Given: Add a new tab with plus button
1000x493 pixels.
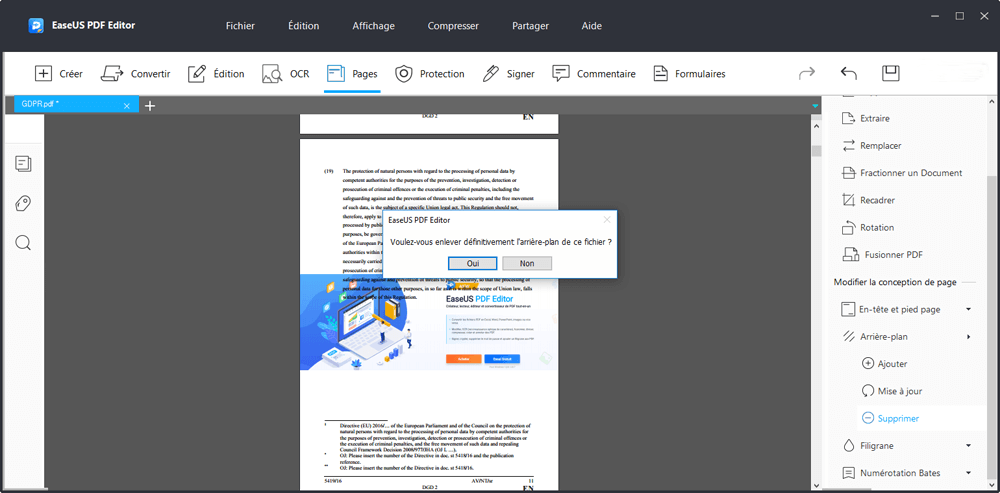Looking at the screenshot, I should click(x=150, y=106).
